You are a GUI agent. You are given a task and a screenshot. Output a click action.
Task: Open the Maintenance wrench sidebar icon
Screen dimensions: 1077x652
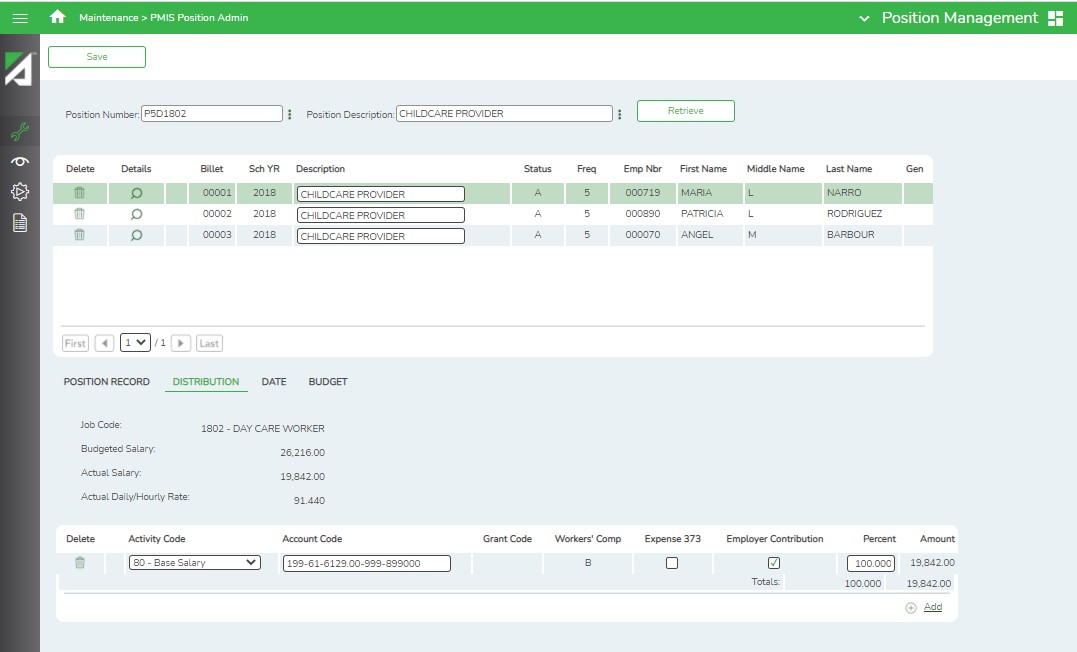[x=19, y=130]
